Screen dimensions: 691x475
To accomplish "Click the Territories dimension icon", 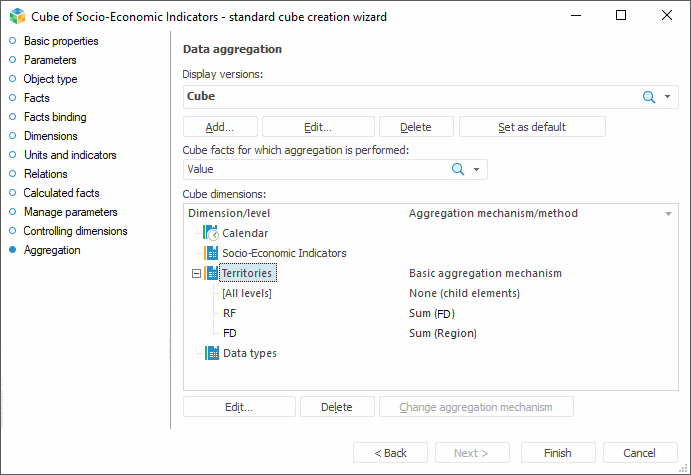I will [x=211, y=273].
